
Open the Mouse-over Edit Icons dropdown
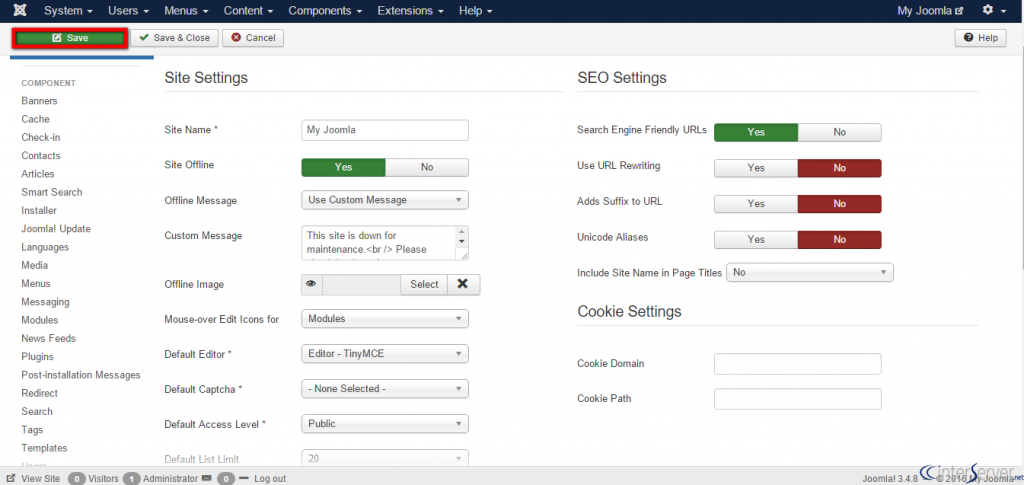coord(385,319)
